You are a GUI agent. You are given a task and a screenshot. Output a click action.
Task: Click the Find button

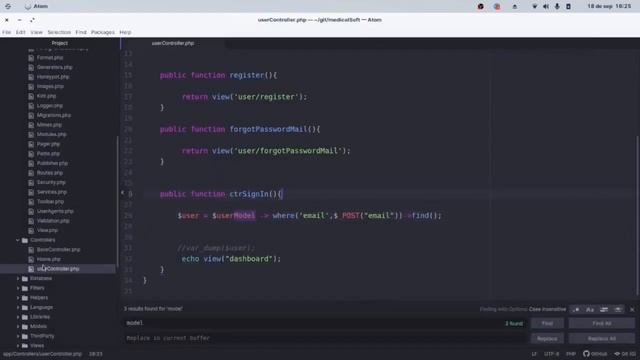pos(547,323)
